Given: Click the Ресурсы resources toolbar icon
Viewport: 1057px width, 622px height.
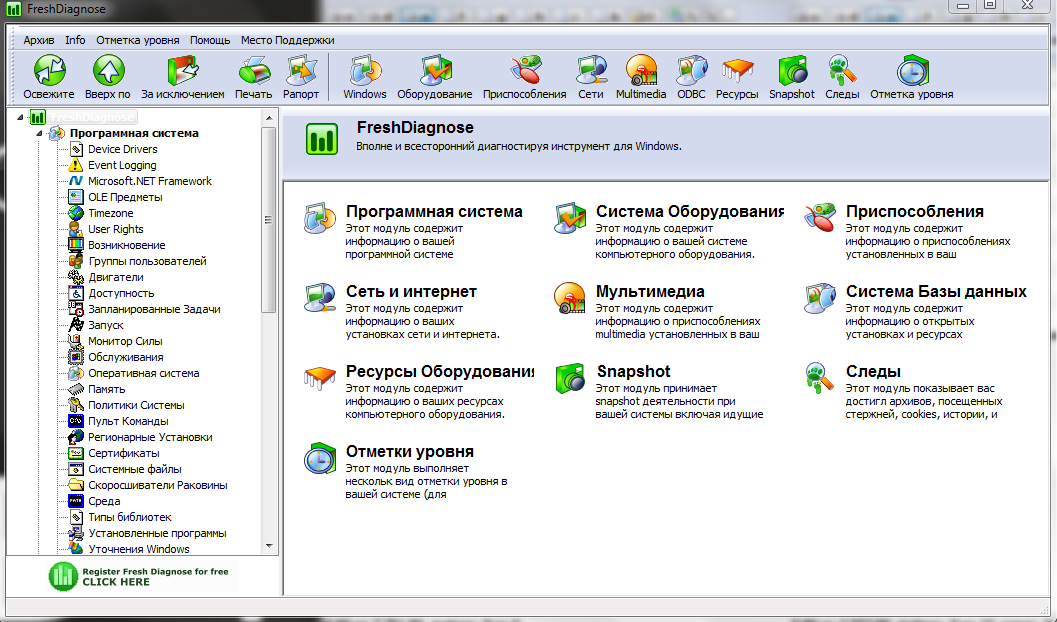Looking at the screenshot, I should click(737, 71).
